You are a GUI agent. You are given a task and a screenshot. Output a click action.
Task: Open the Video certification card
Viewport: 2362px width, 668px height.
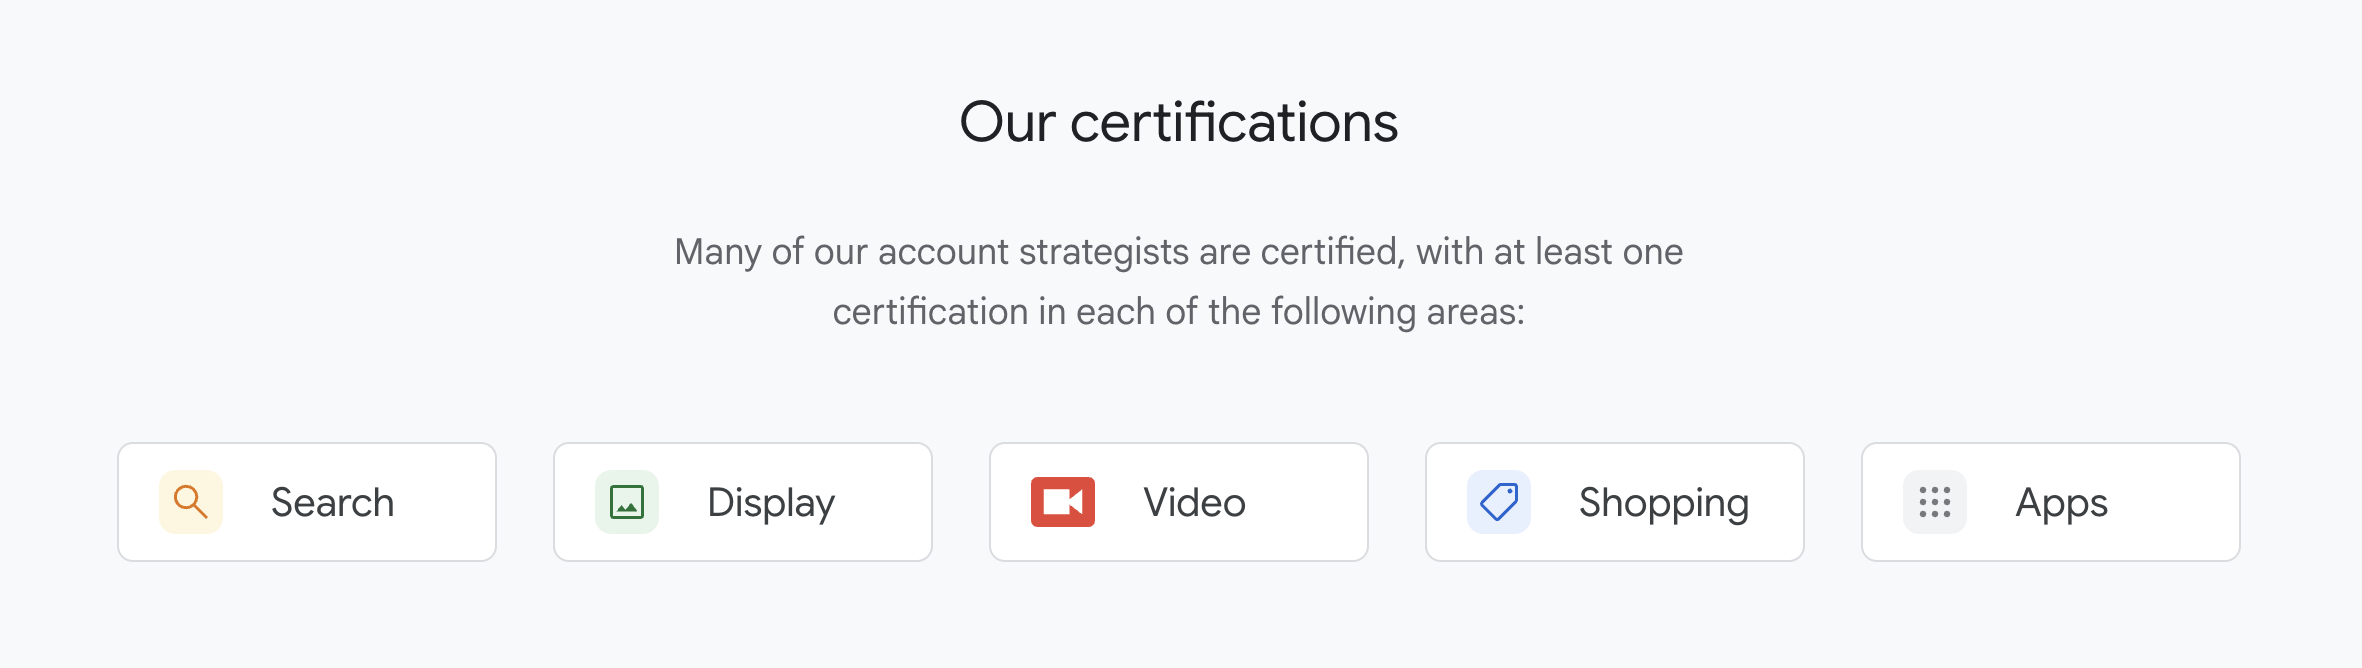pyautogui.click(x=1179, y=502)
